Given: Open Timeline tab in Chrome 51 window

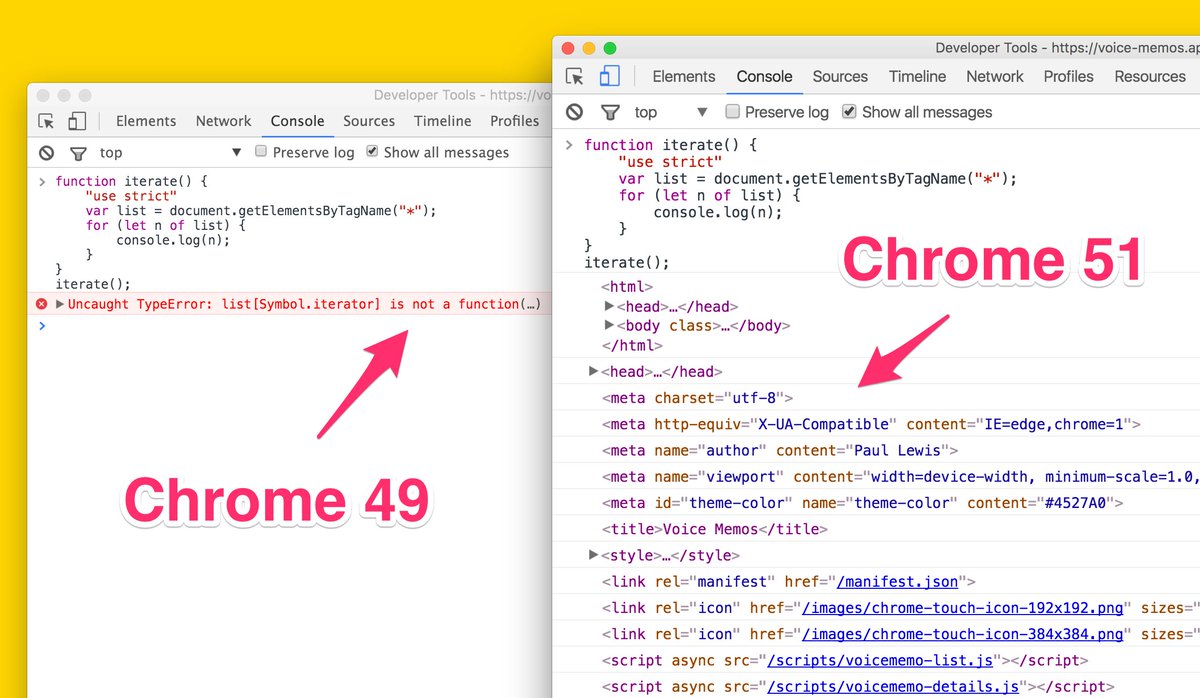Looking at the screenshot, I should pyautogui.click(x=917, y=76).
